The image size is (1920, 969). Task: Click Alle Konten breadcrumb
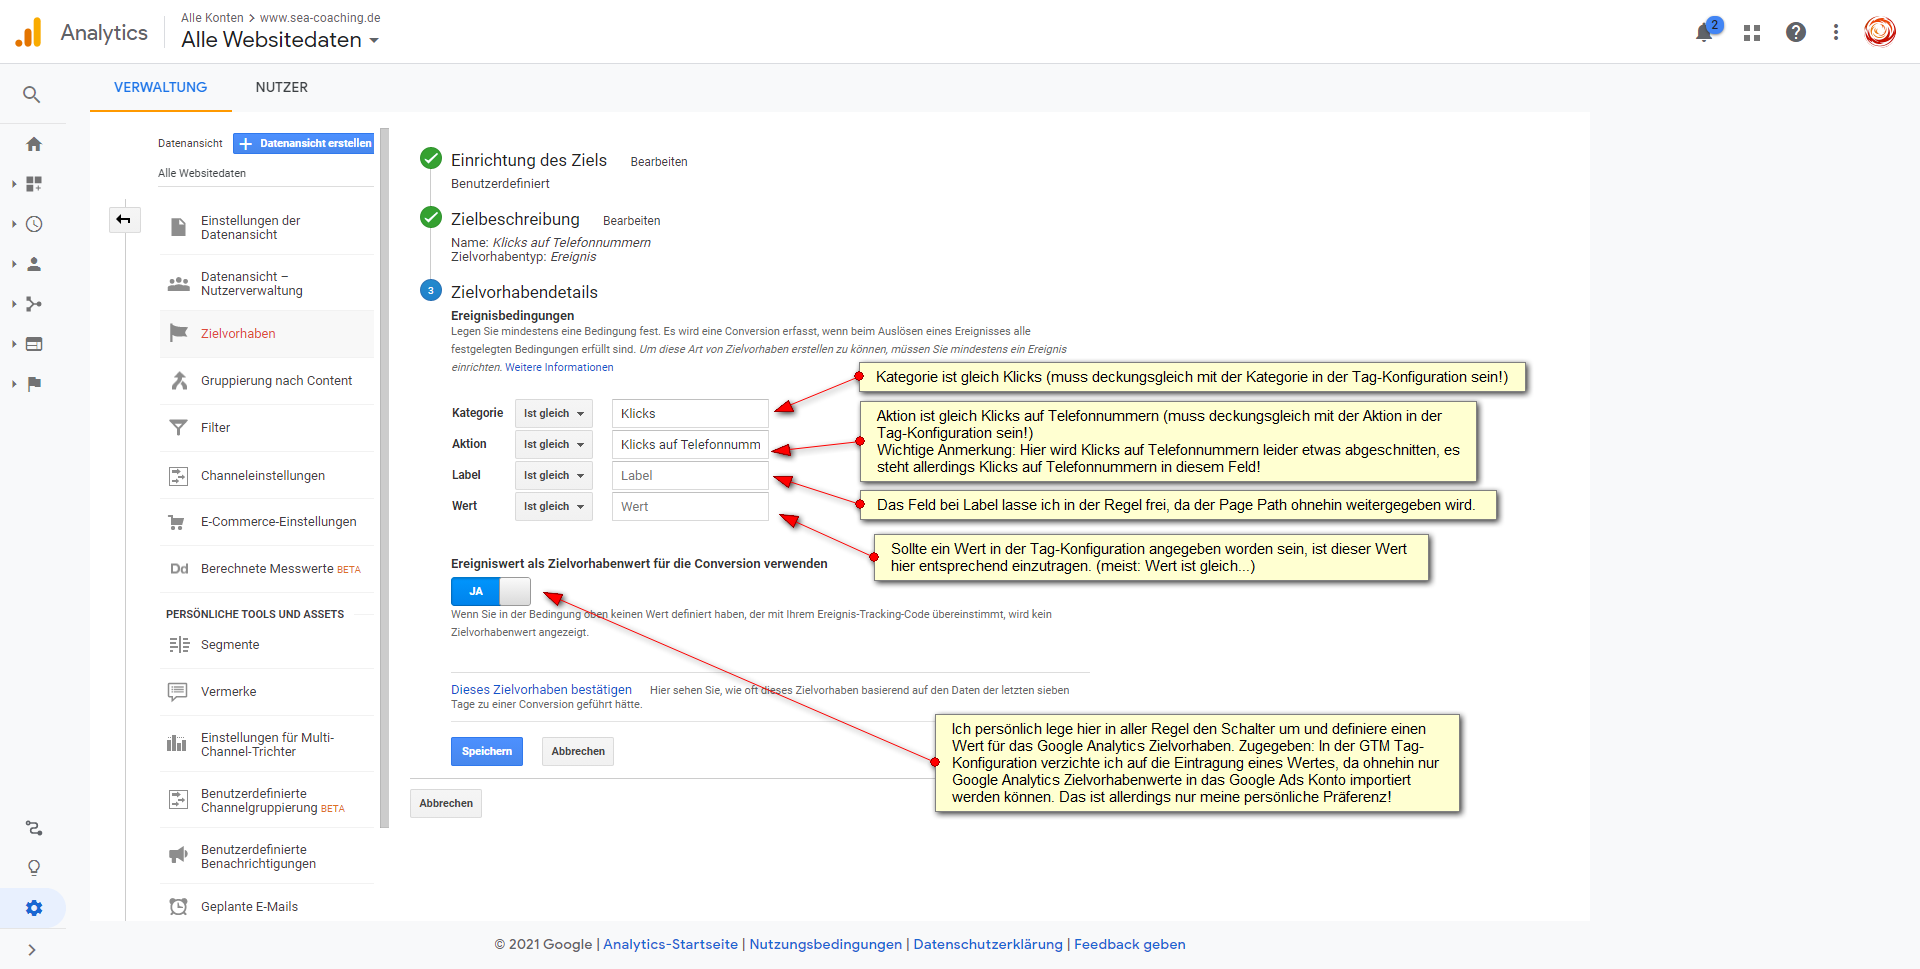click(212, 18)
